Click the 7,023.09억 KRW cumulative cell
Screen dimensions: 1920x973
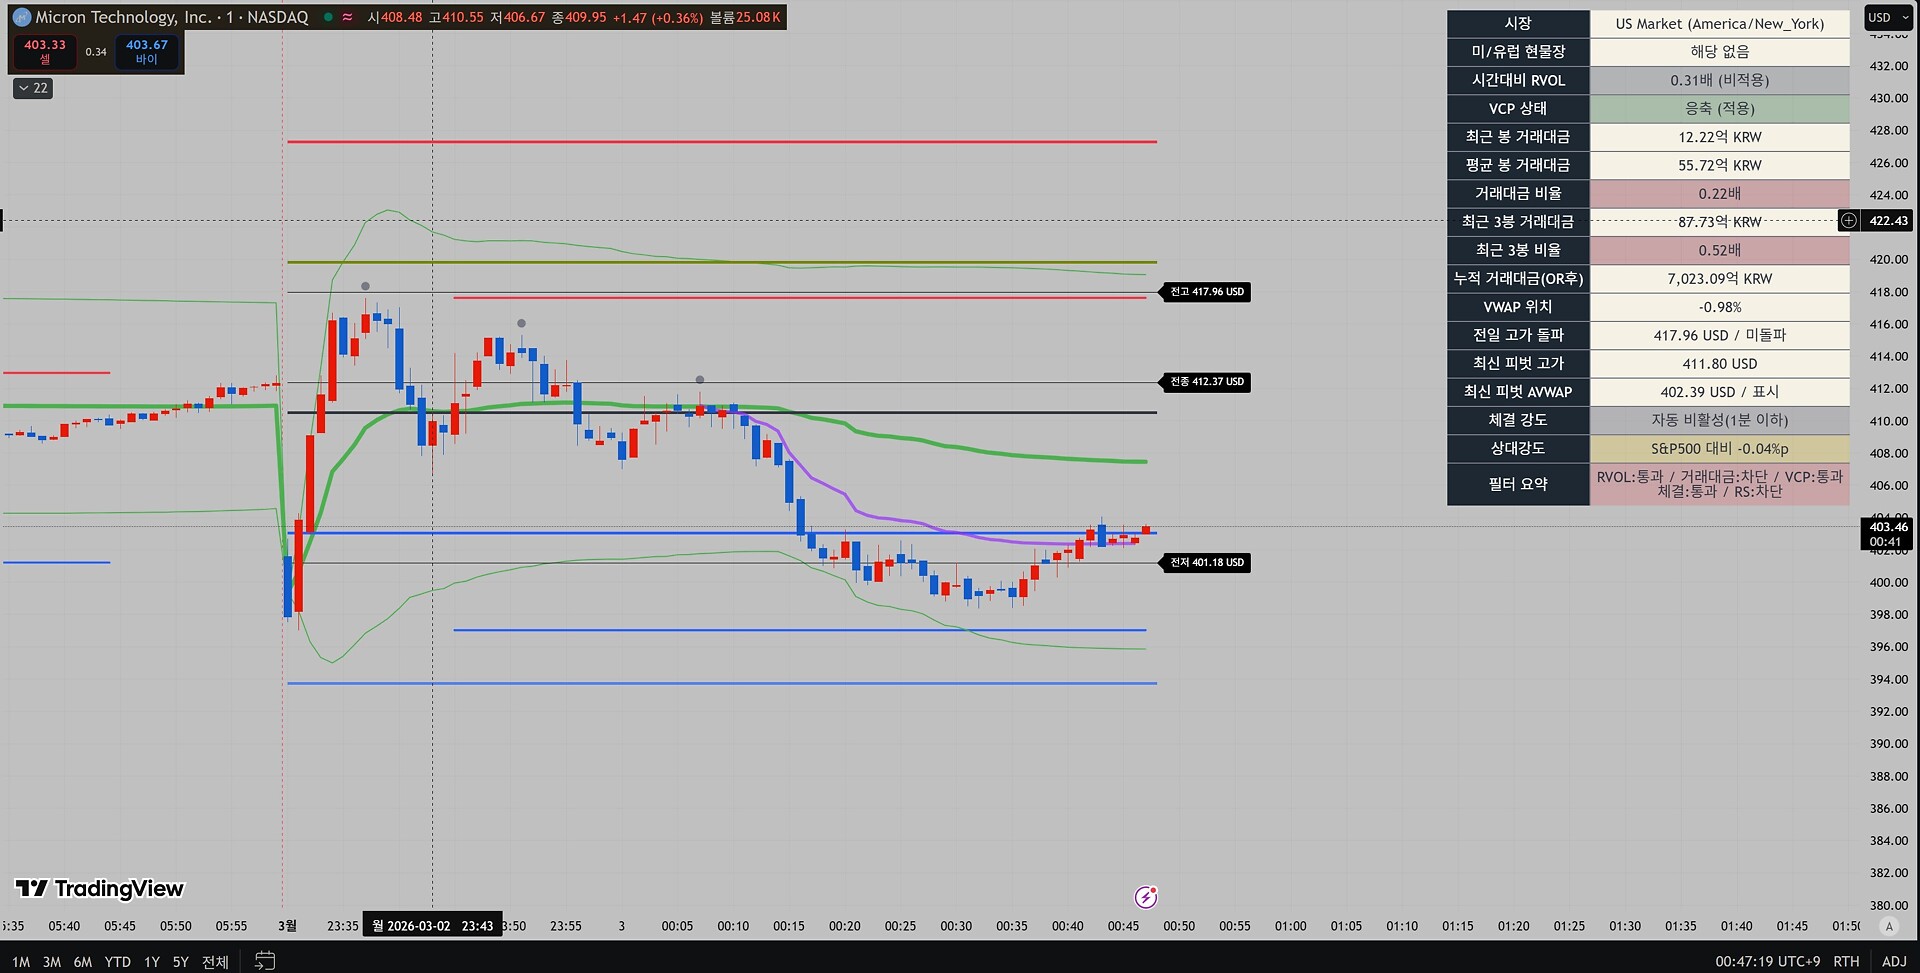[1720, 278]
